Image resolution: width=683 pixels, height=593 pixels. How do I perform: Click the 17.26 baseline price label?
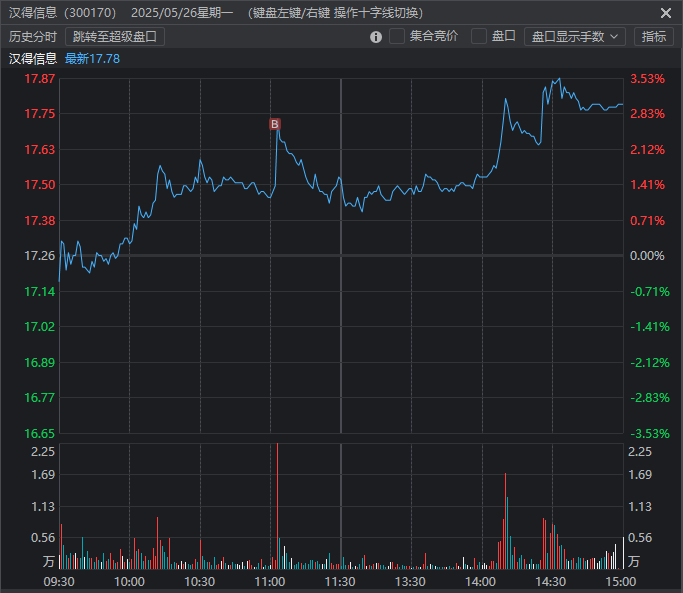(x=40, y=256)
